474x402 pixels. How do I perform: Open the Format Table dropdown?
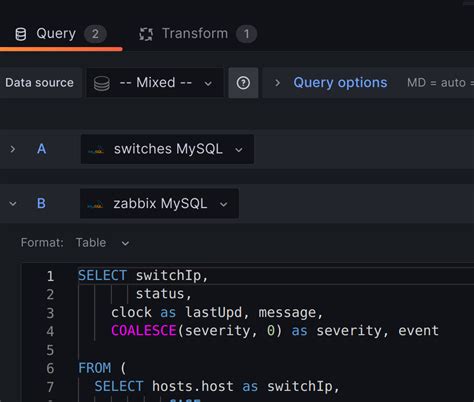tap(103, 243)
